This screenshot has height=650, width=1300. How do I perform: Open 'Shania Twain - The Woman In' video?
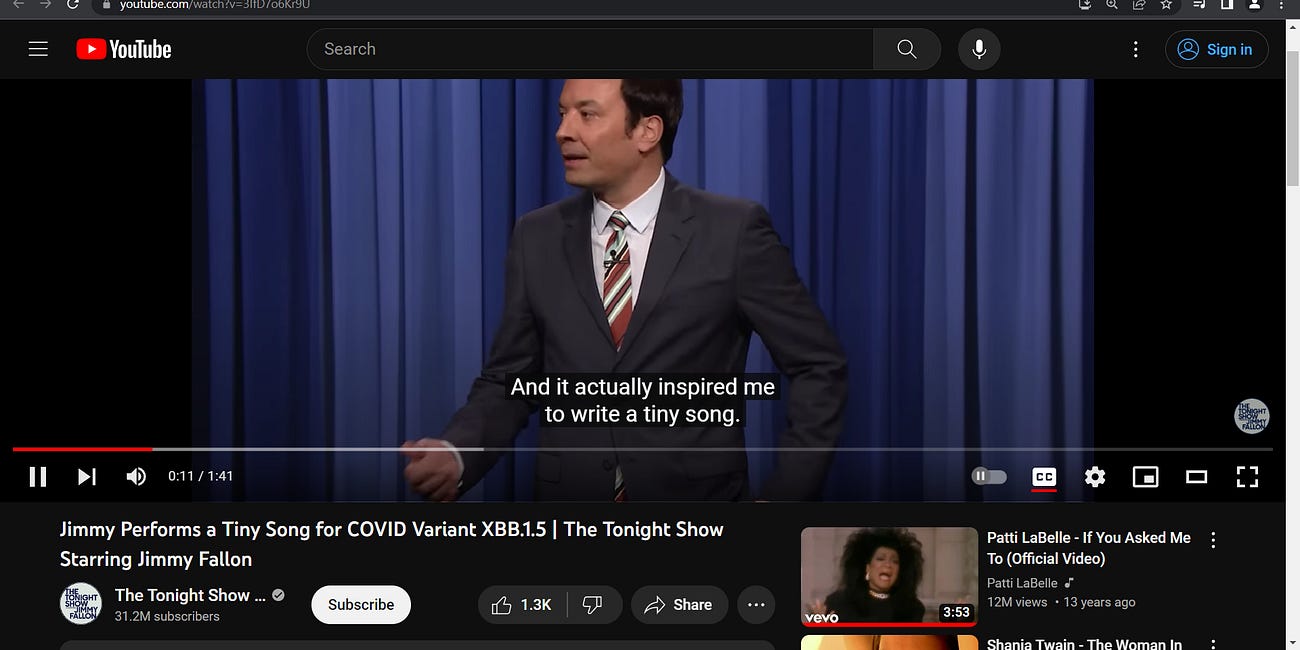[x=1084, y=644]
